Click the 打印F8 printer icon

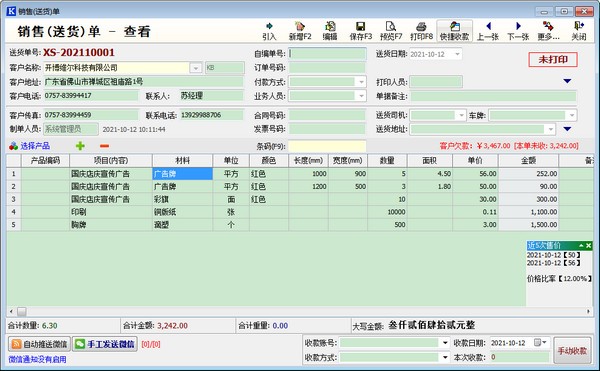[x=421, y=31]
